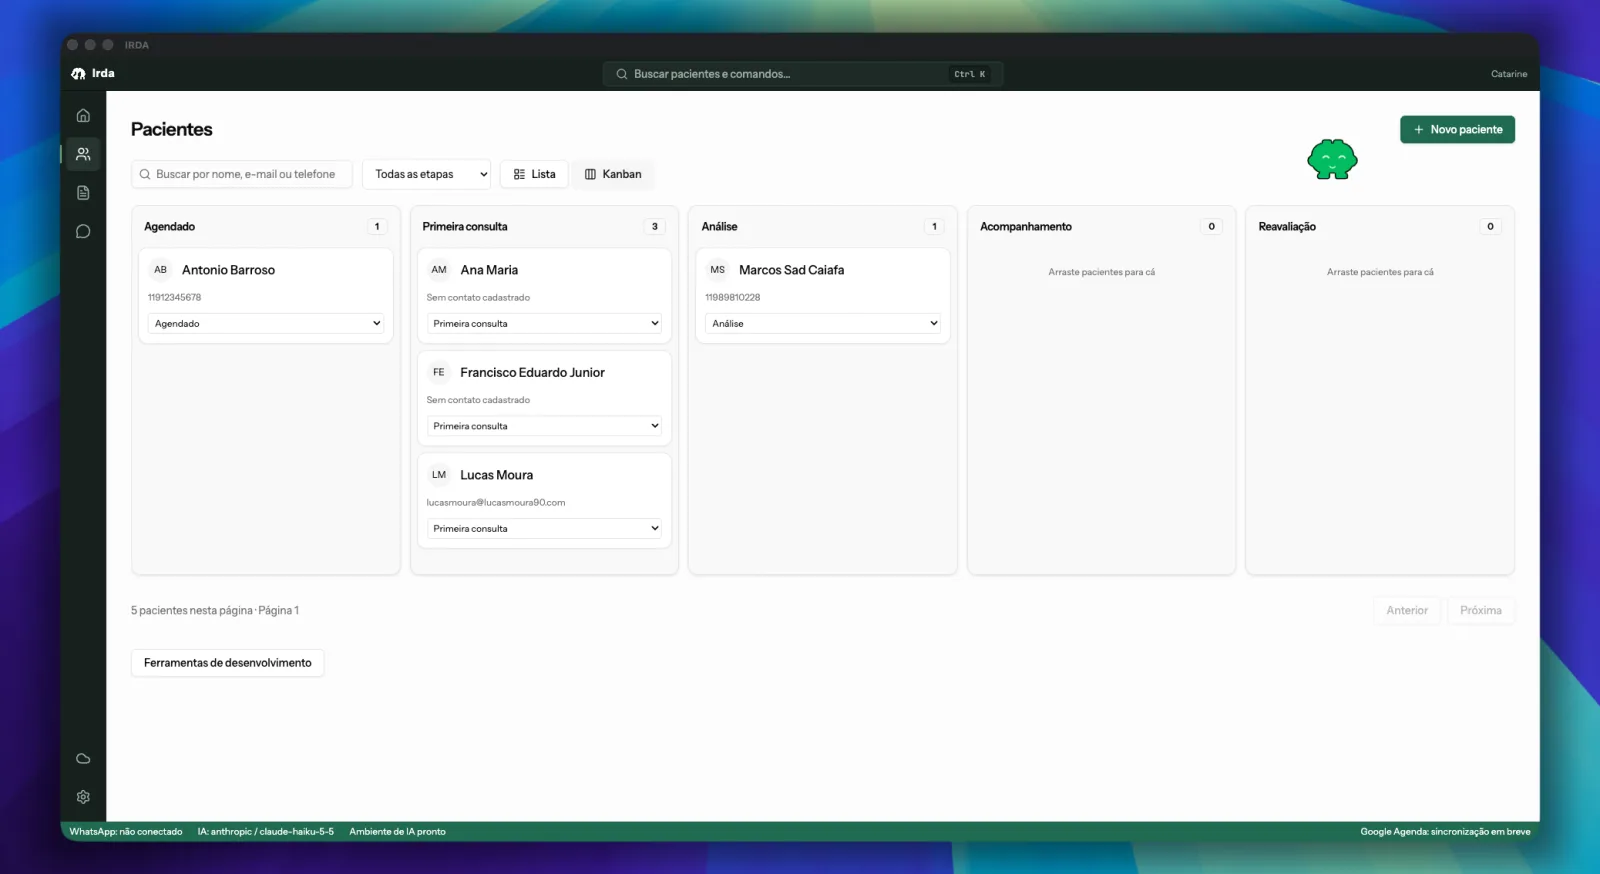
Task: Switch to the Lista view
Action: pos(534,174)
